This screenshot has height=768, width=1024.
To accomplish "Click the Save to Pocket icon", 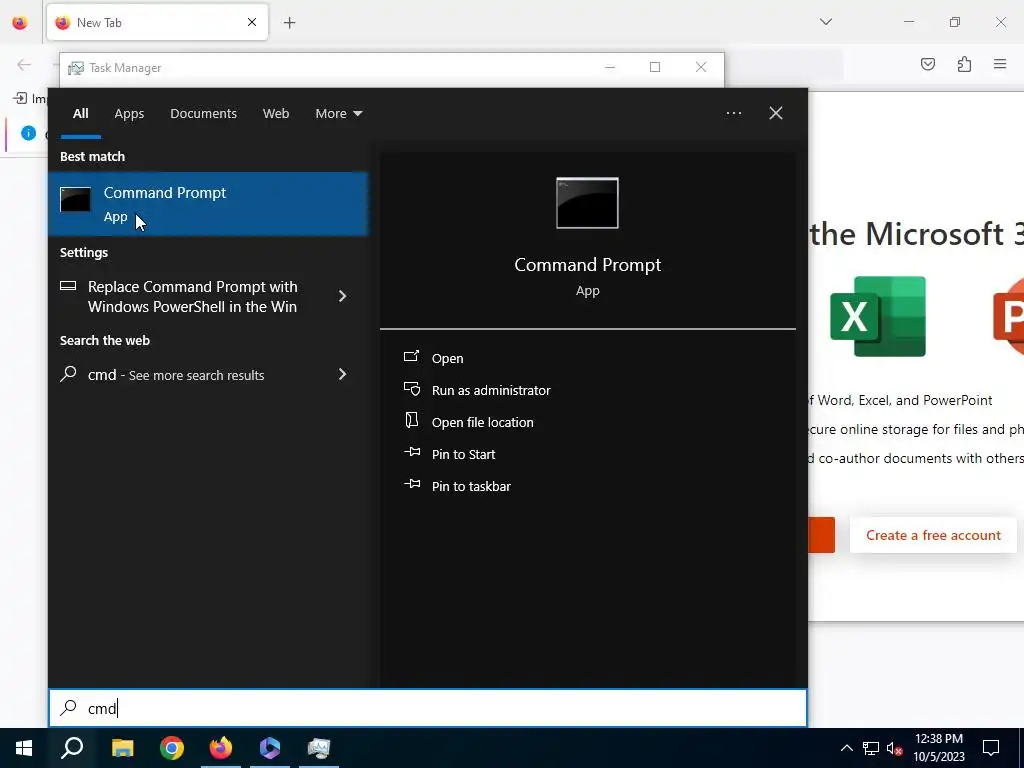I will click(x=928, y=64).
